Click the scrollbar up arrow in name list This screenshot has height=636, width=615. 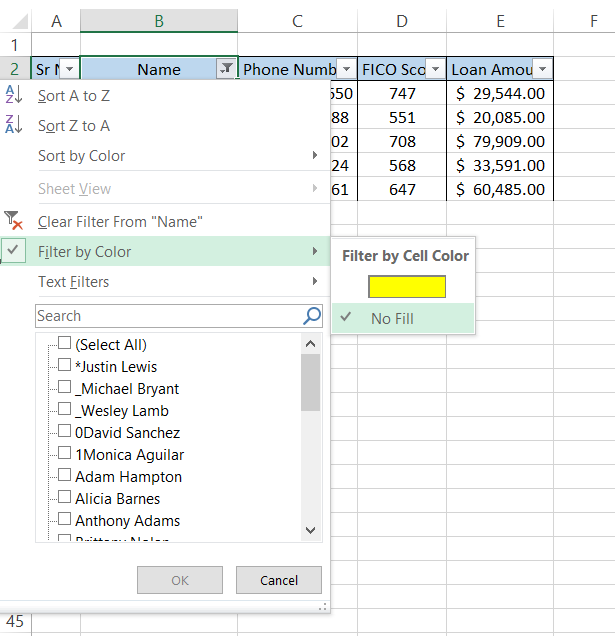(310, 344)
